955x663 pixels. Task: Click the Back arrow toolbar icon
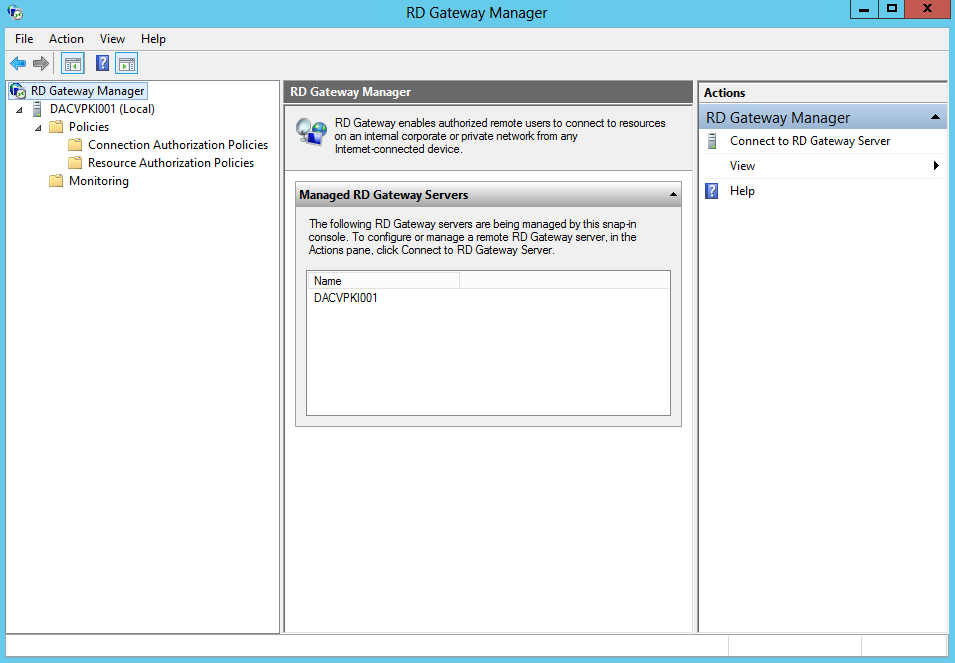pos(18,63)
